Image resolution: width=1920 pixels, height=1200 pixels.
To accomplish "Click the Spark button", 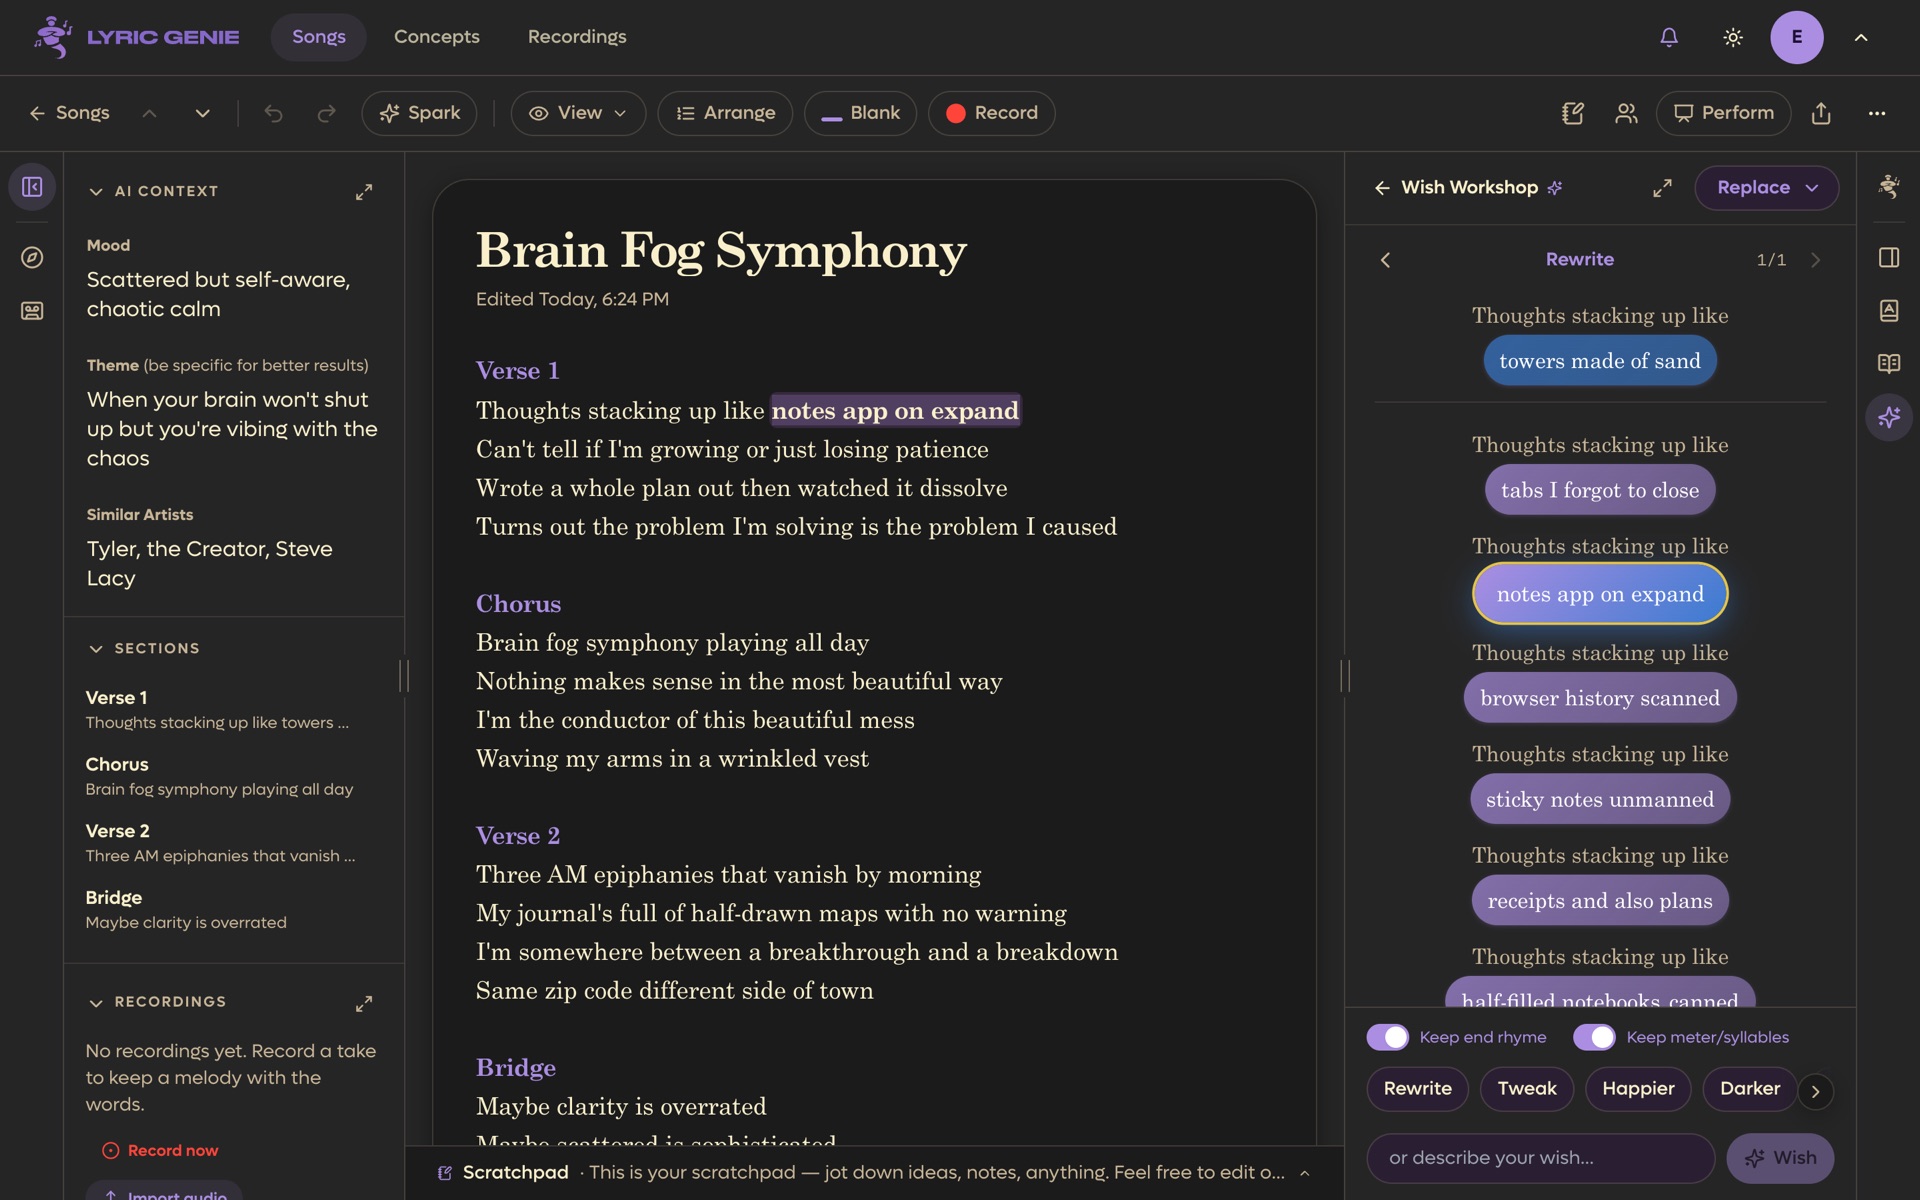I will (419, 113).
